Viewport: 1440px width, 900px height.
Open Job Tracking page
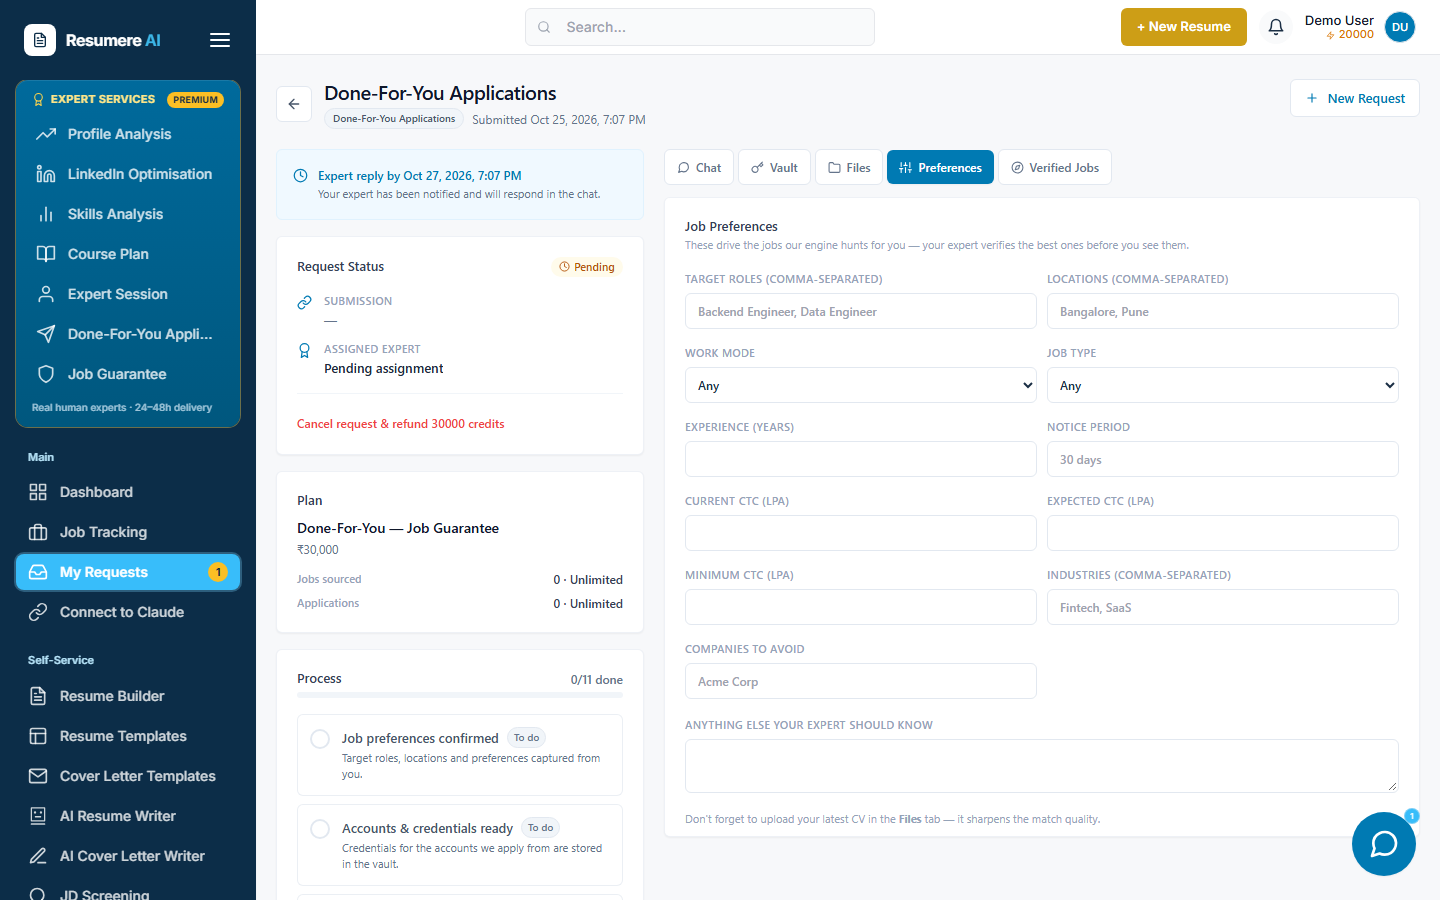pos(128,532)
